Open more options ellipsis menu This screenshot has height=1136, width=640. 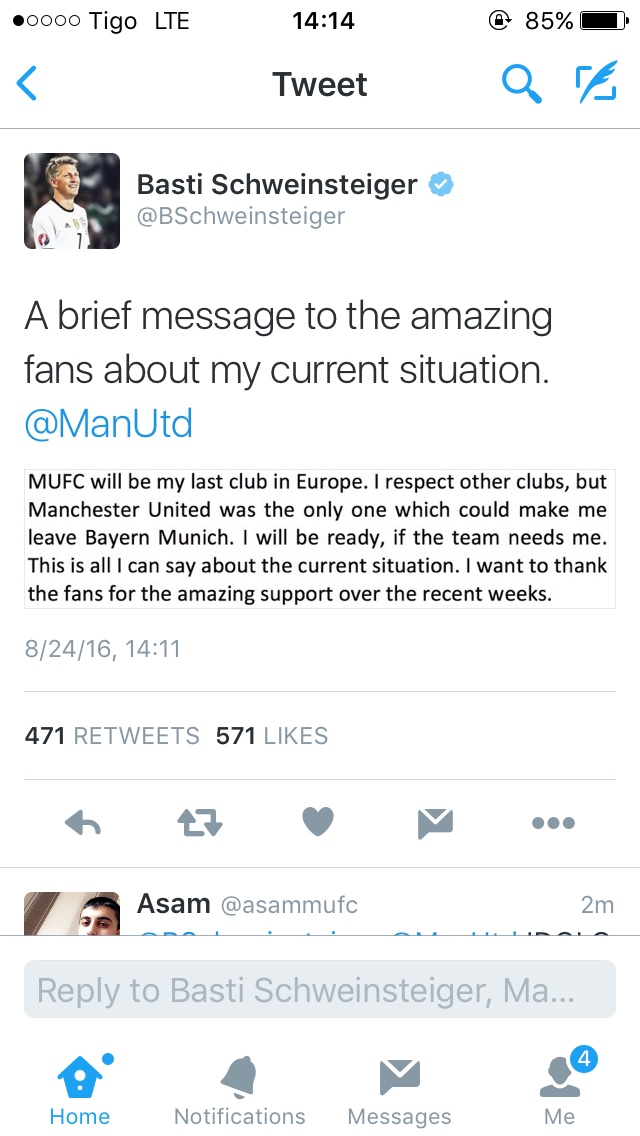tap(553, 823)
